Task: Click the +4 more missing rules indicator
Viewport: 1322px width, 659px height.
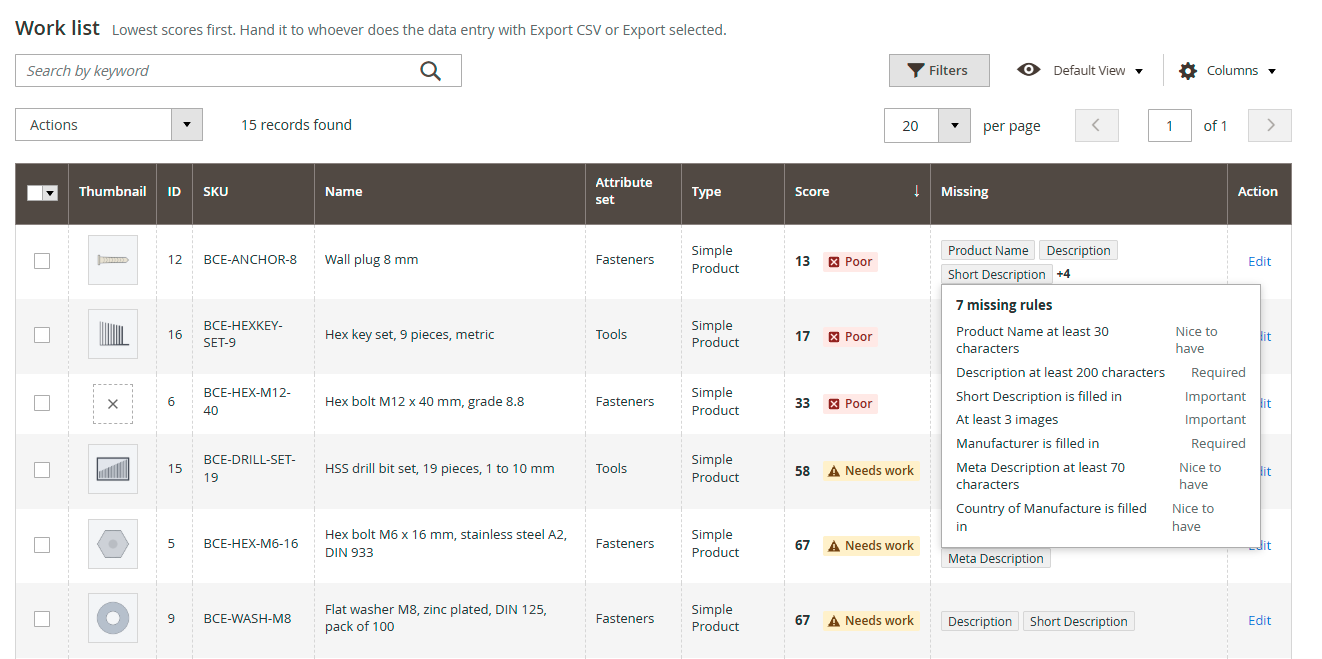Action: point(1063,274)
